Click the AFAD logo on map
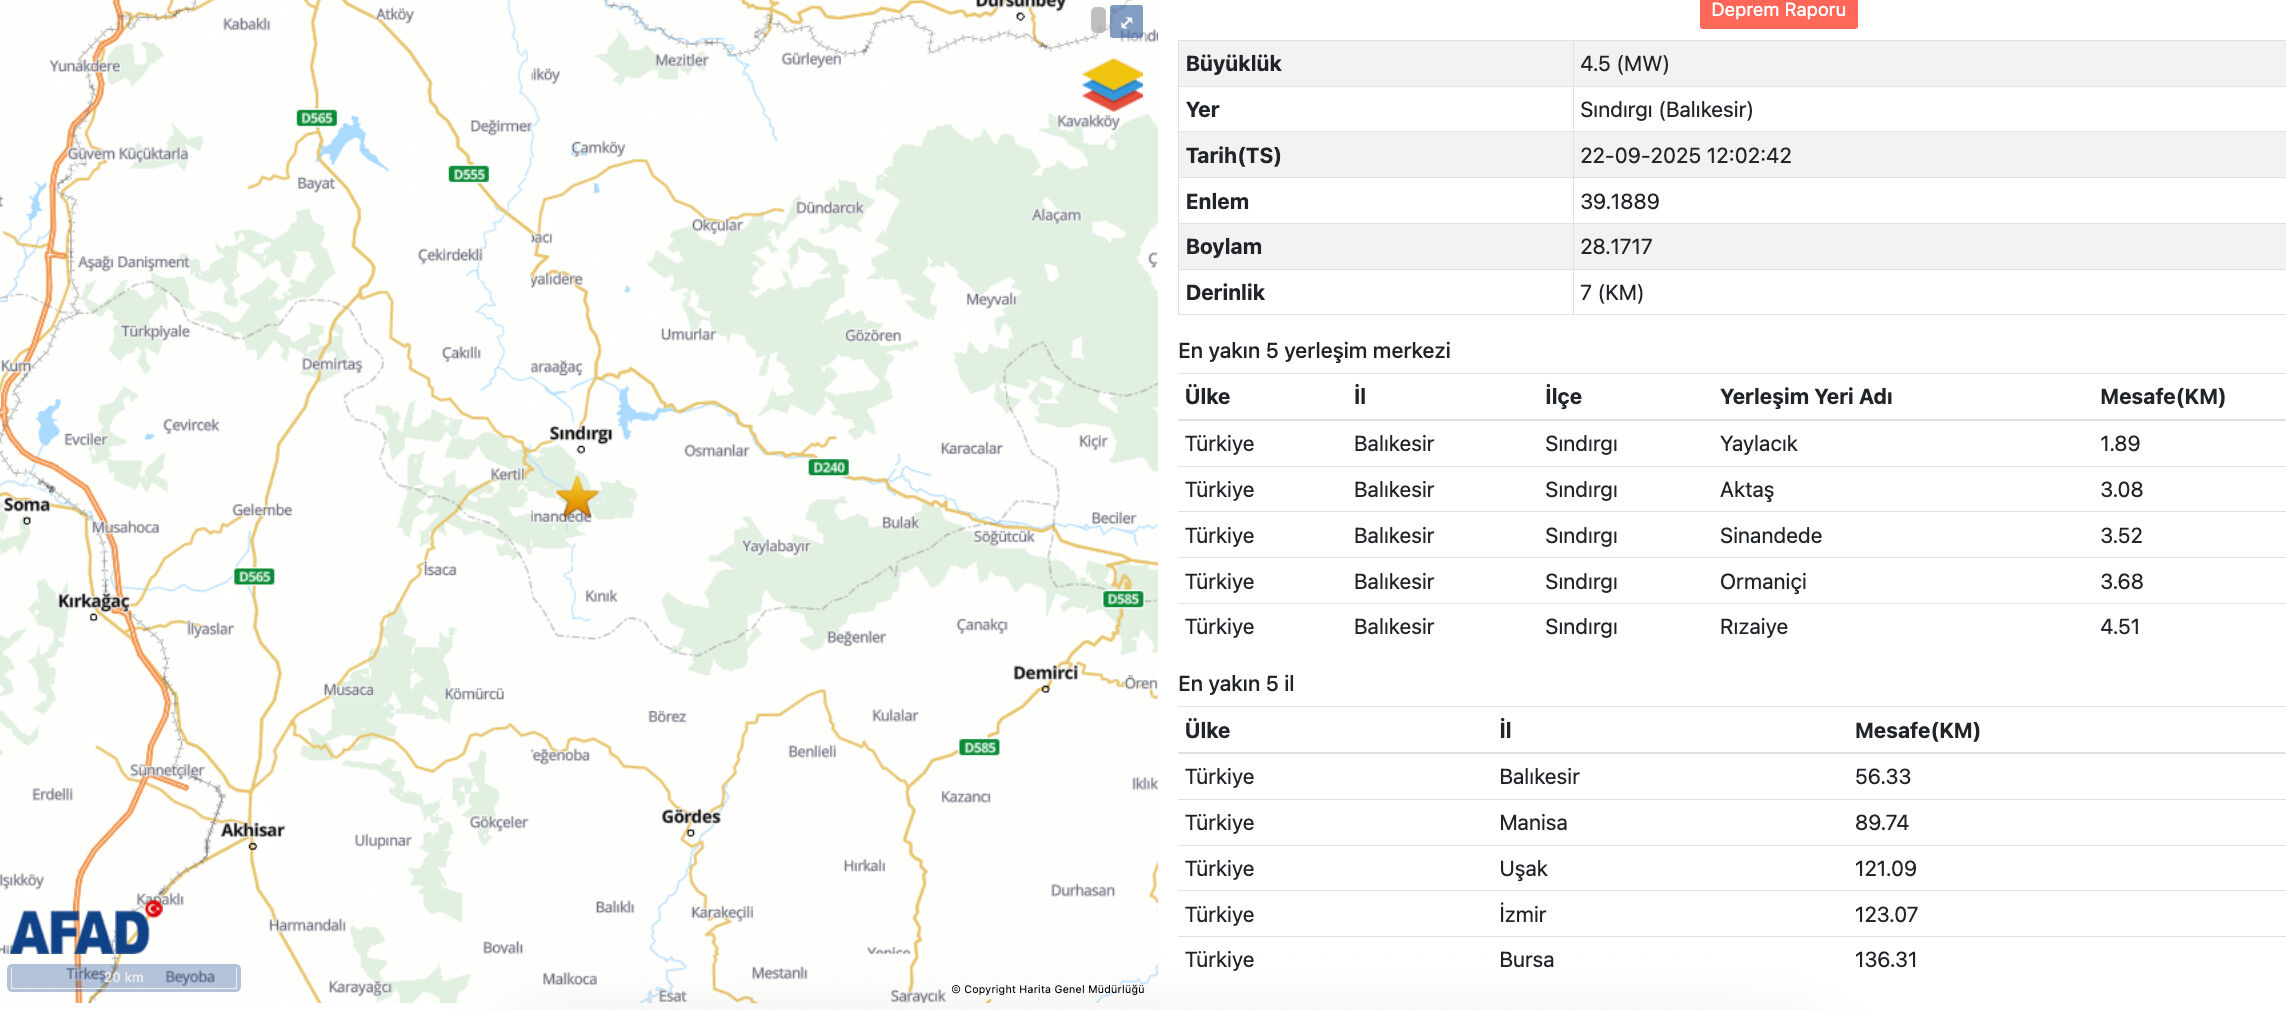2286x1010 pixels. (x=82, y=933)
